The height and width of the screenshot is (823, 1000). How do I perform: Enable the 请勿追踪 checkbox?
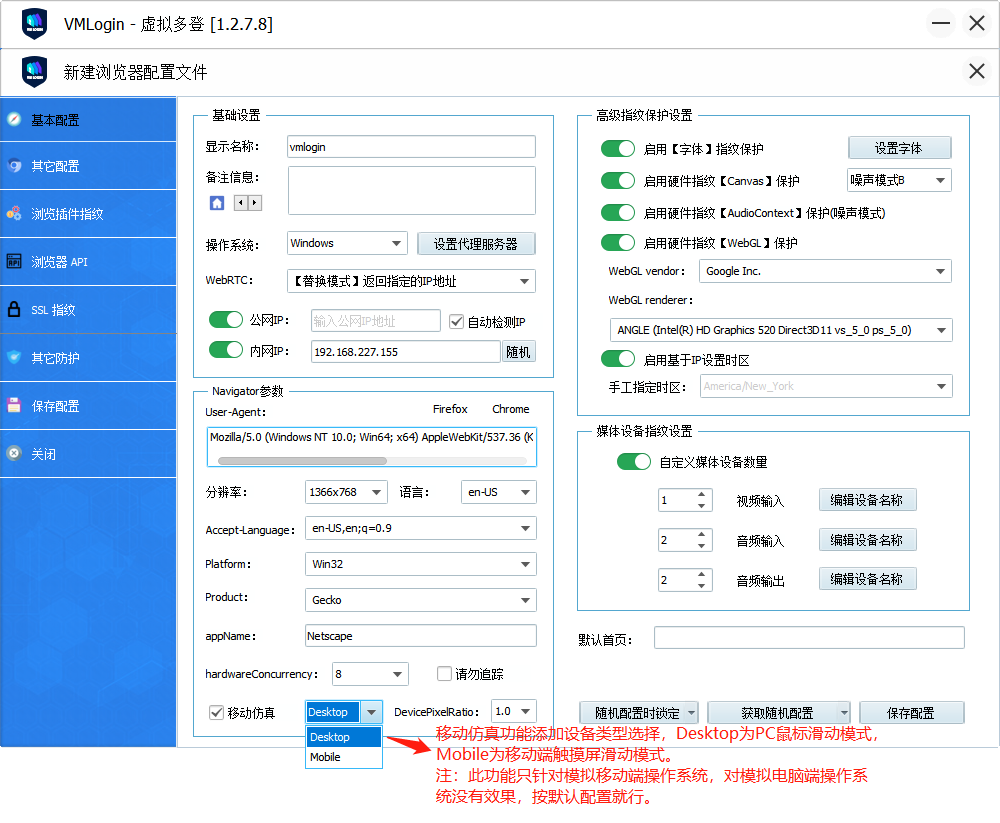coord(446,674)
